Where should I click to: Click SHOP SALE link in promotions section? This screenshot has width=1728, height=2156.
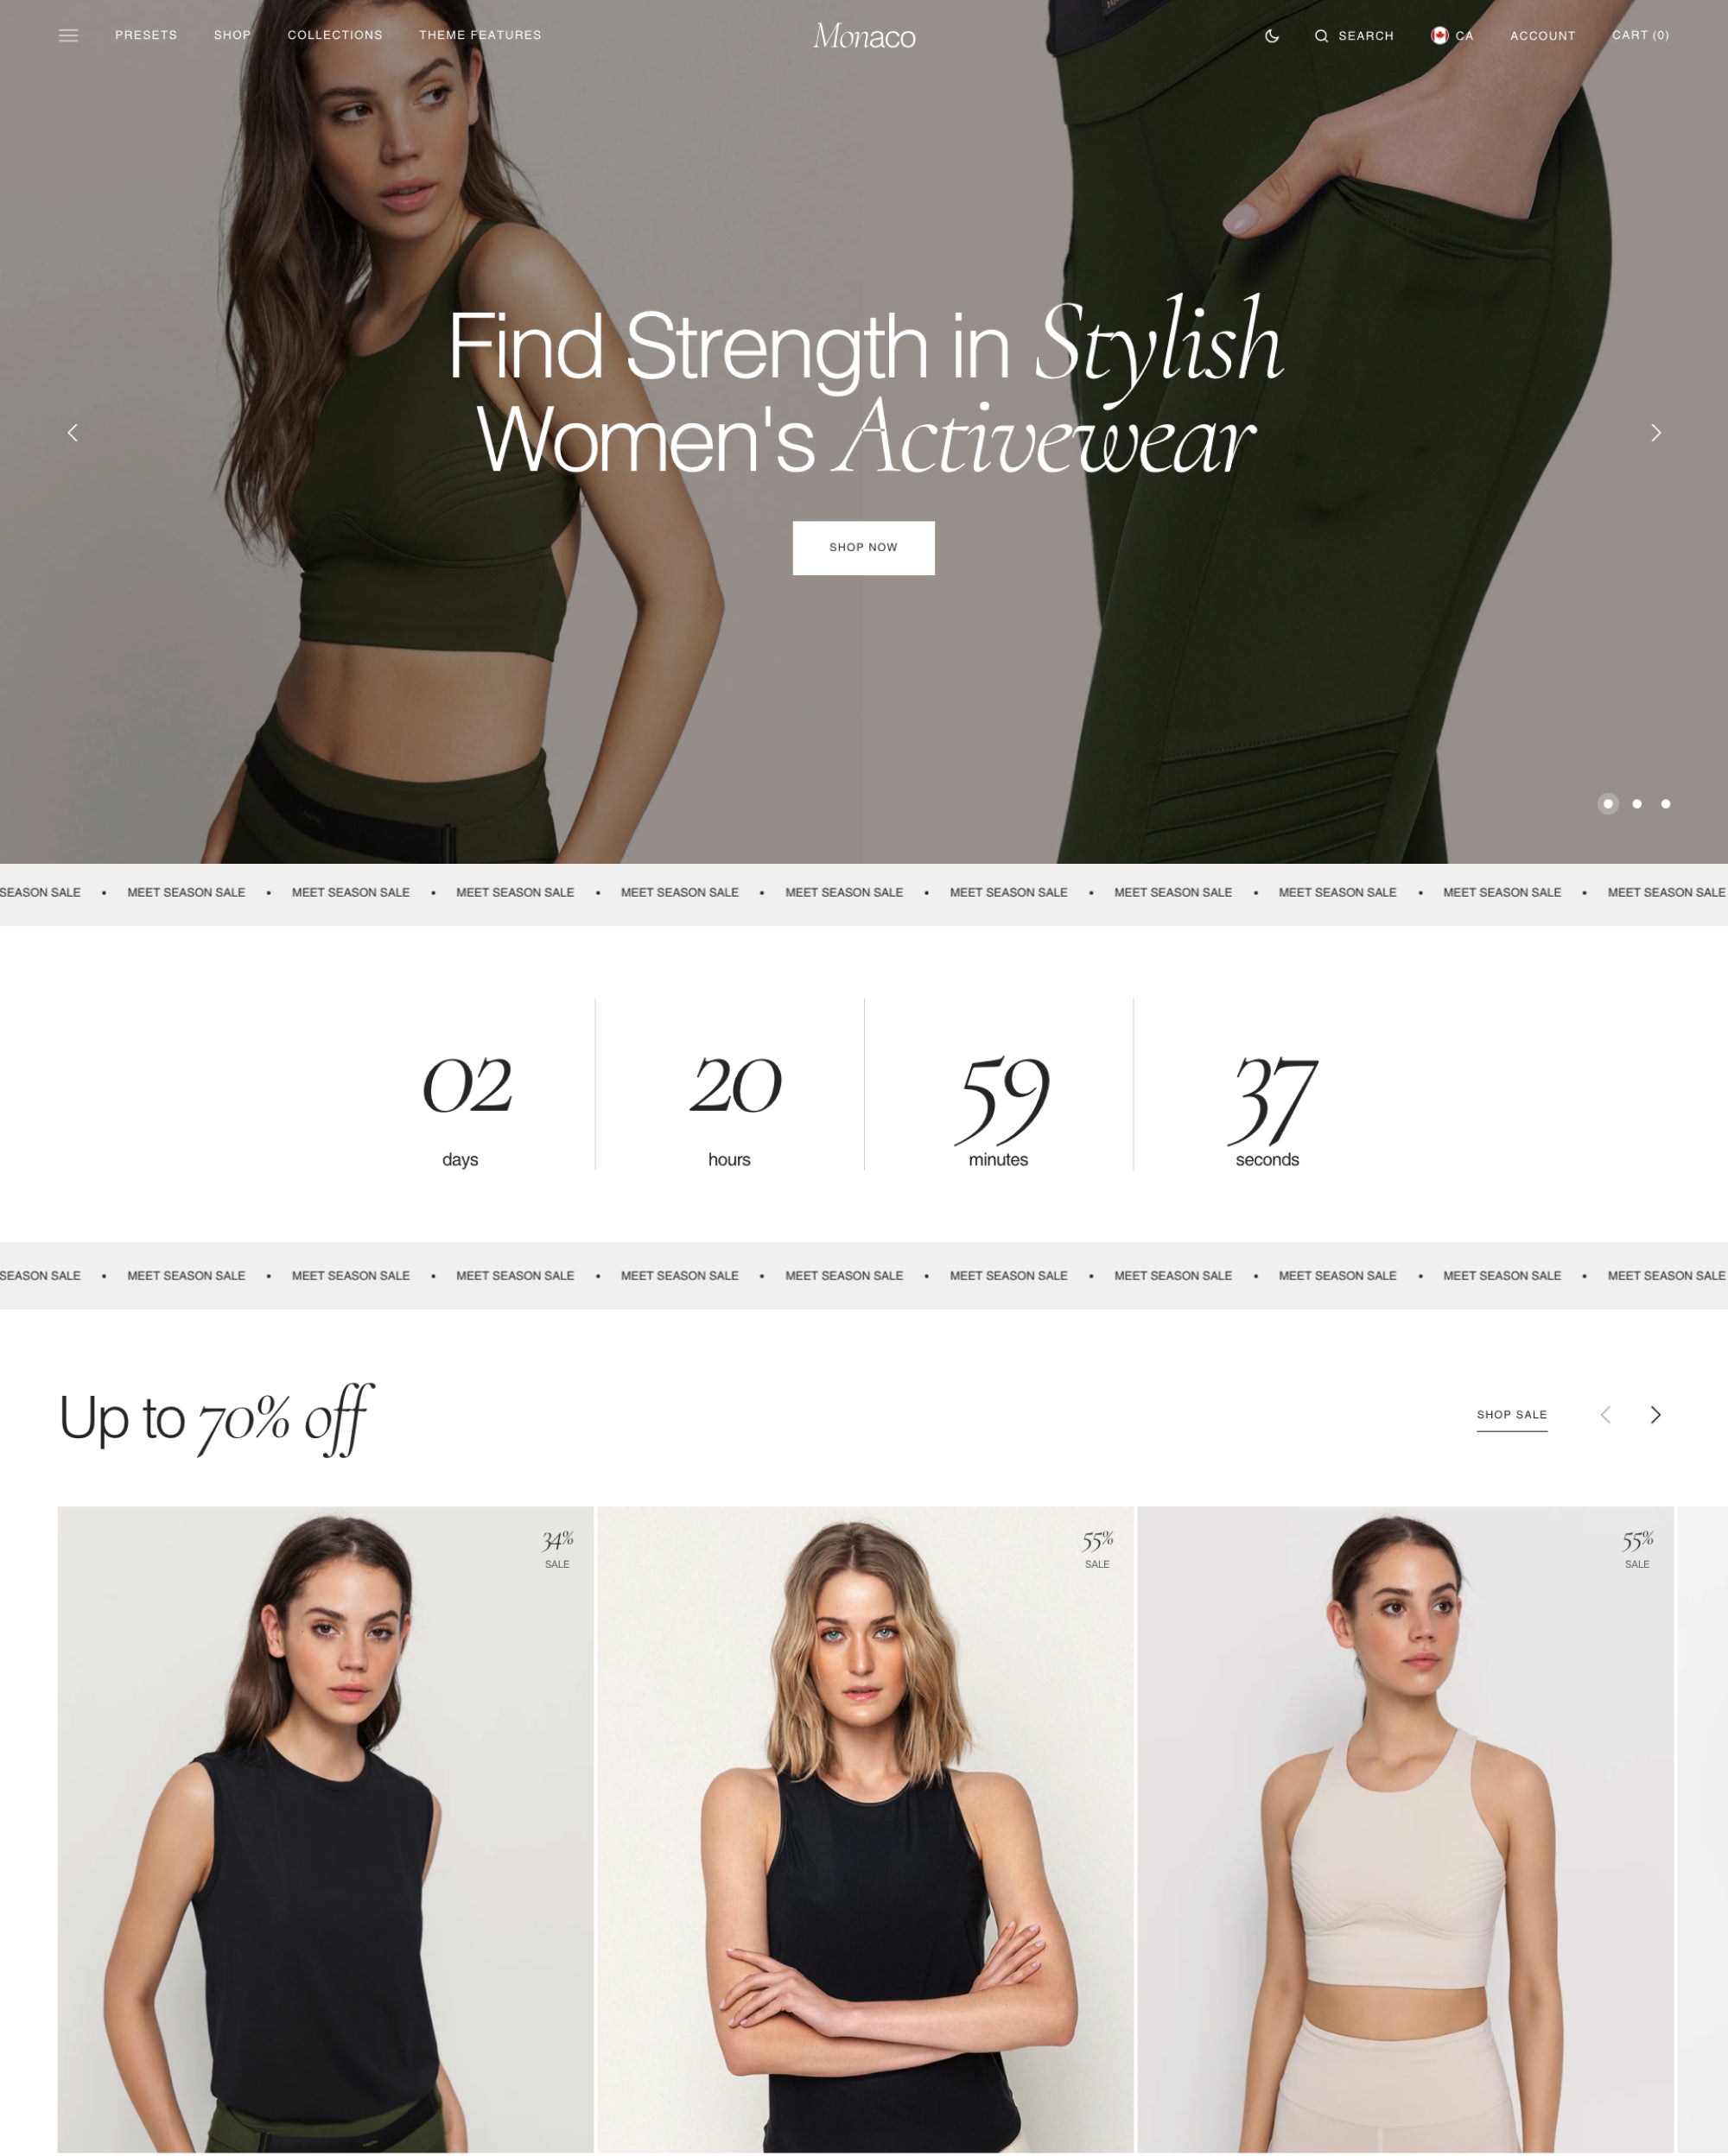(1513, 1414)
